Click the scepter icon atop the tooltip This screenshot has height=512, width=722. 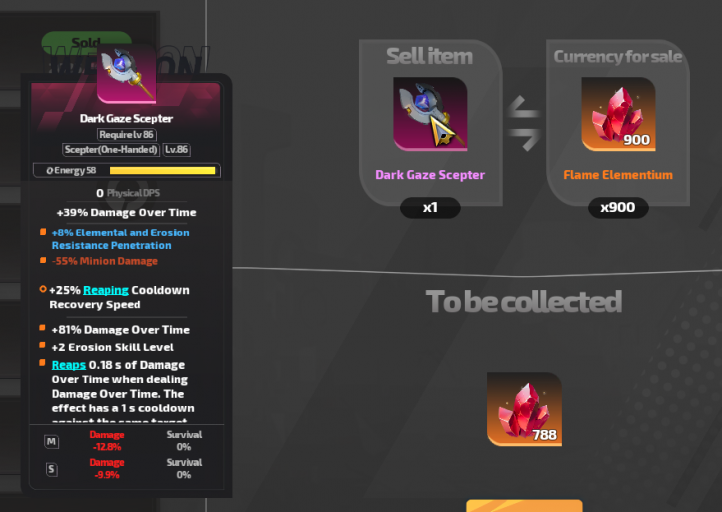coord(127,74)
